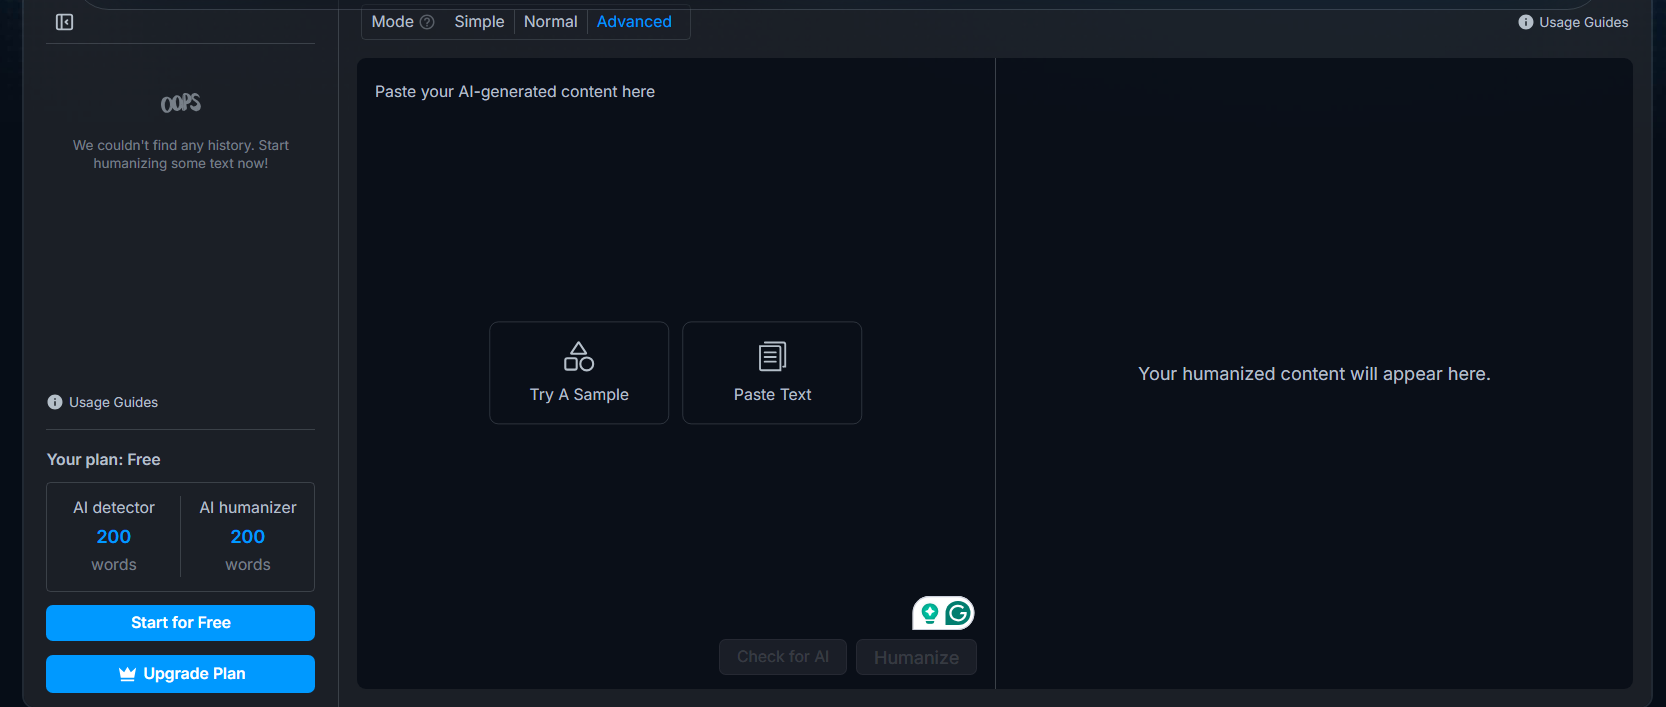Viewport: 1666px width, 707px height.
Task: Click the green Grammarly icon
Action: [958, 613]
